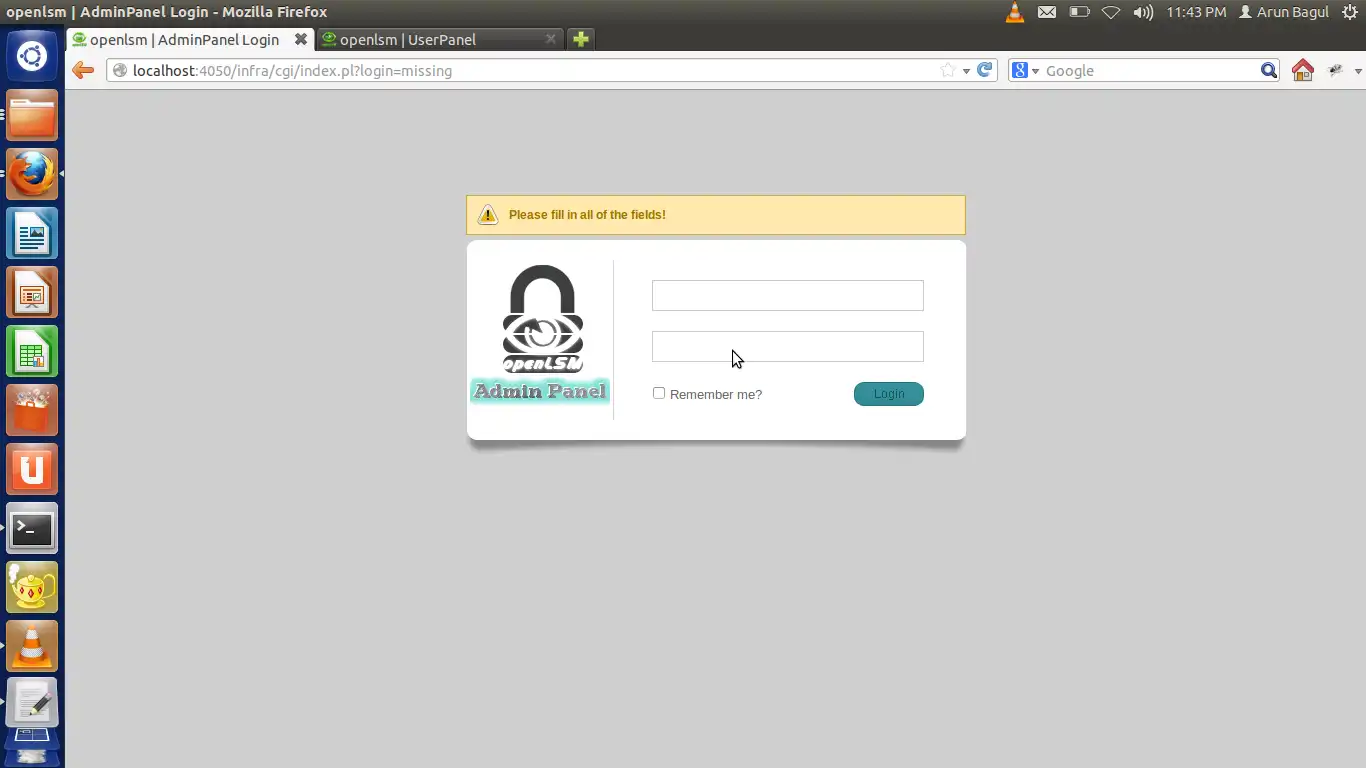Viewport: 1366px width, 768px height.
Task: Click the search magnifier icon
Action: [x=1269, y=70]
